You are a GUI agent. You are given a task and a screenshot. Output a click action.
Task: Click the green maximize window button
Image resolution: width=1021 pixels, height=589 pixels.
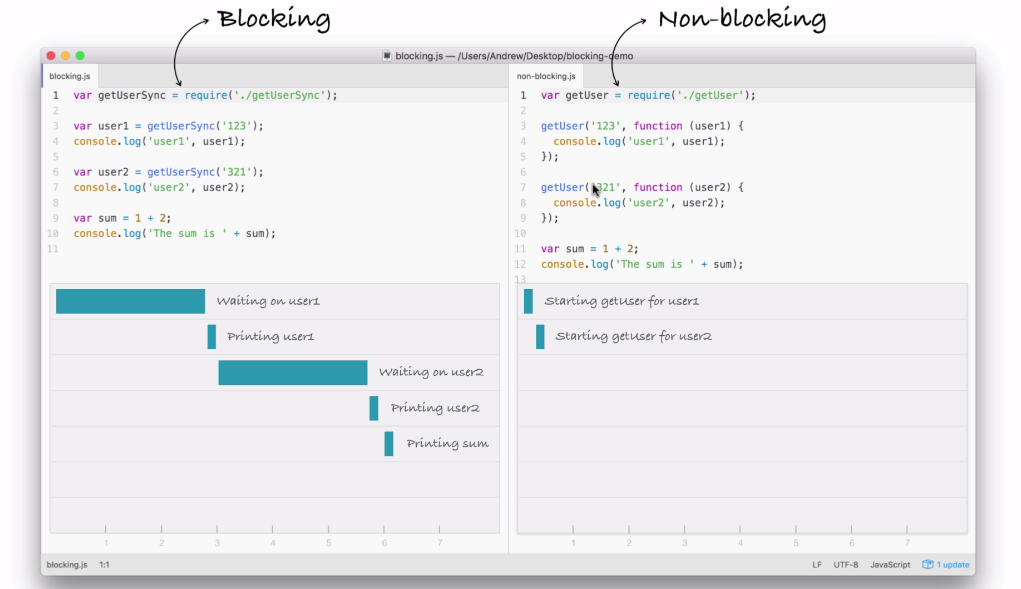click(81, 56)
